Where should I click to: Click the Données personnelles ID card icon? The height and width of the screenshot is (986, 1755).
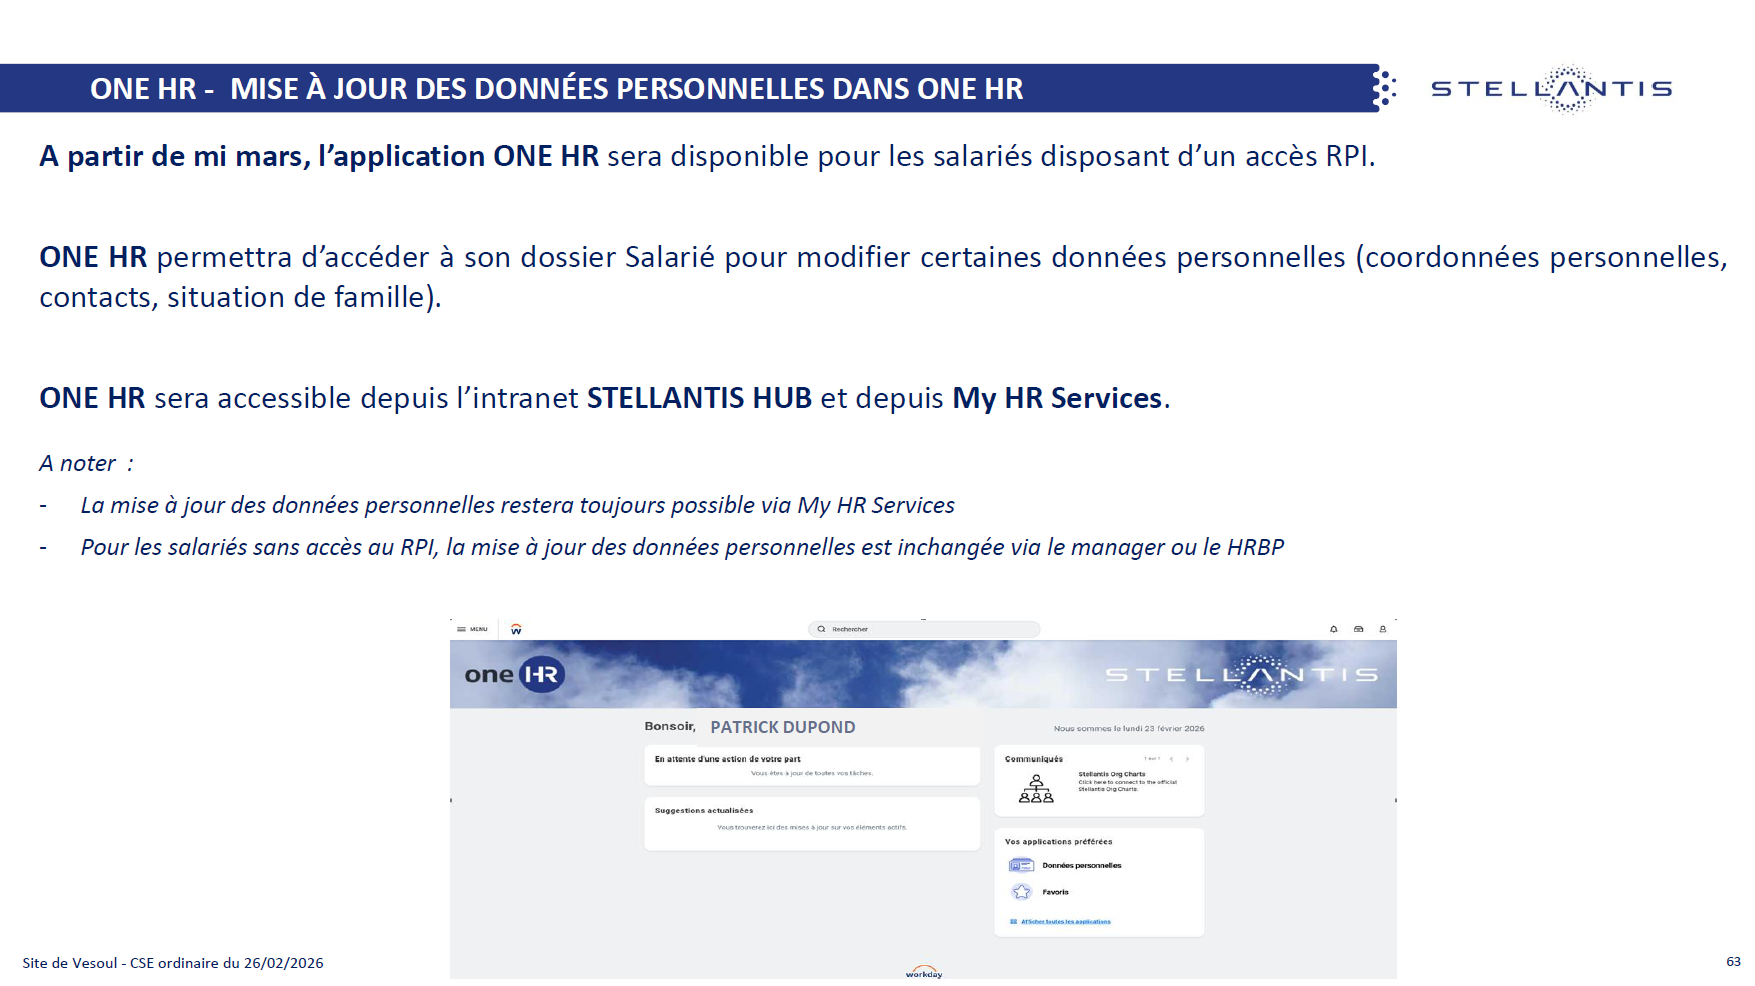tap(1021, 865)
